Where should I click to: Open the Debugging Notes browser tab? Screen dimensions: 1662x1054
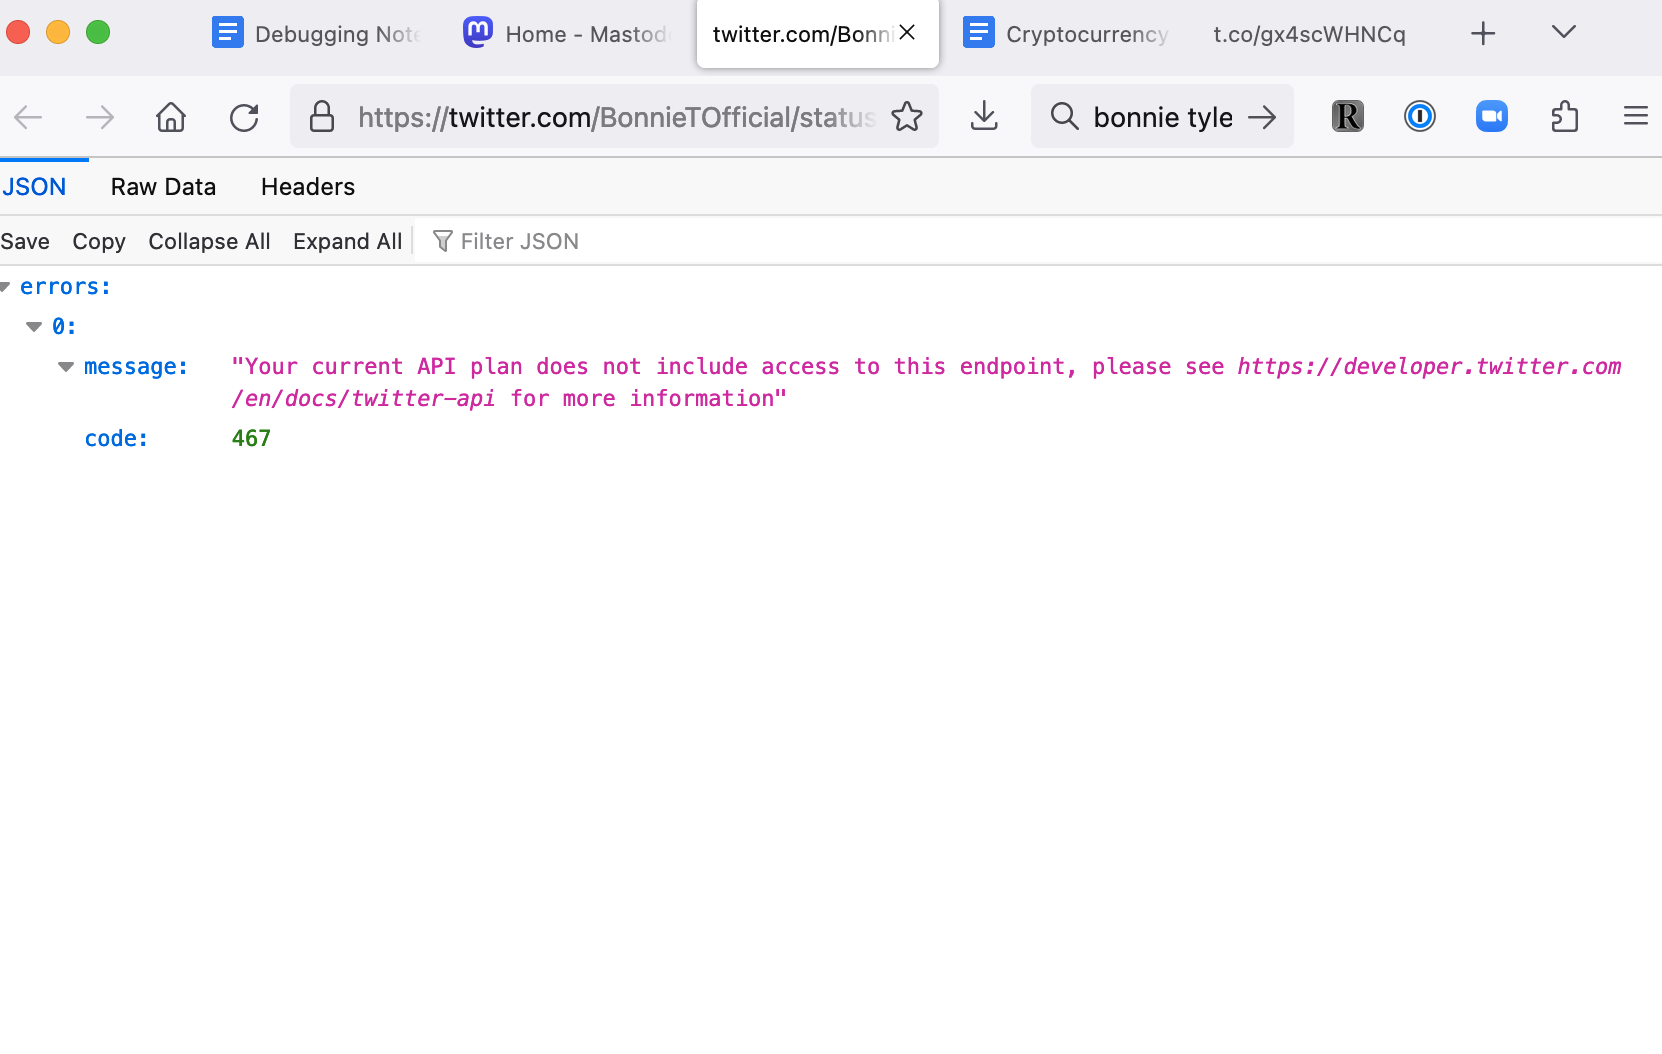(x=318, y=34)
